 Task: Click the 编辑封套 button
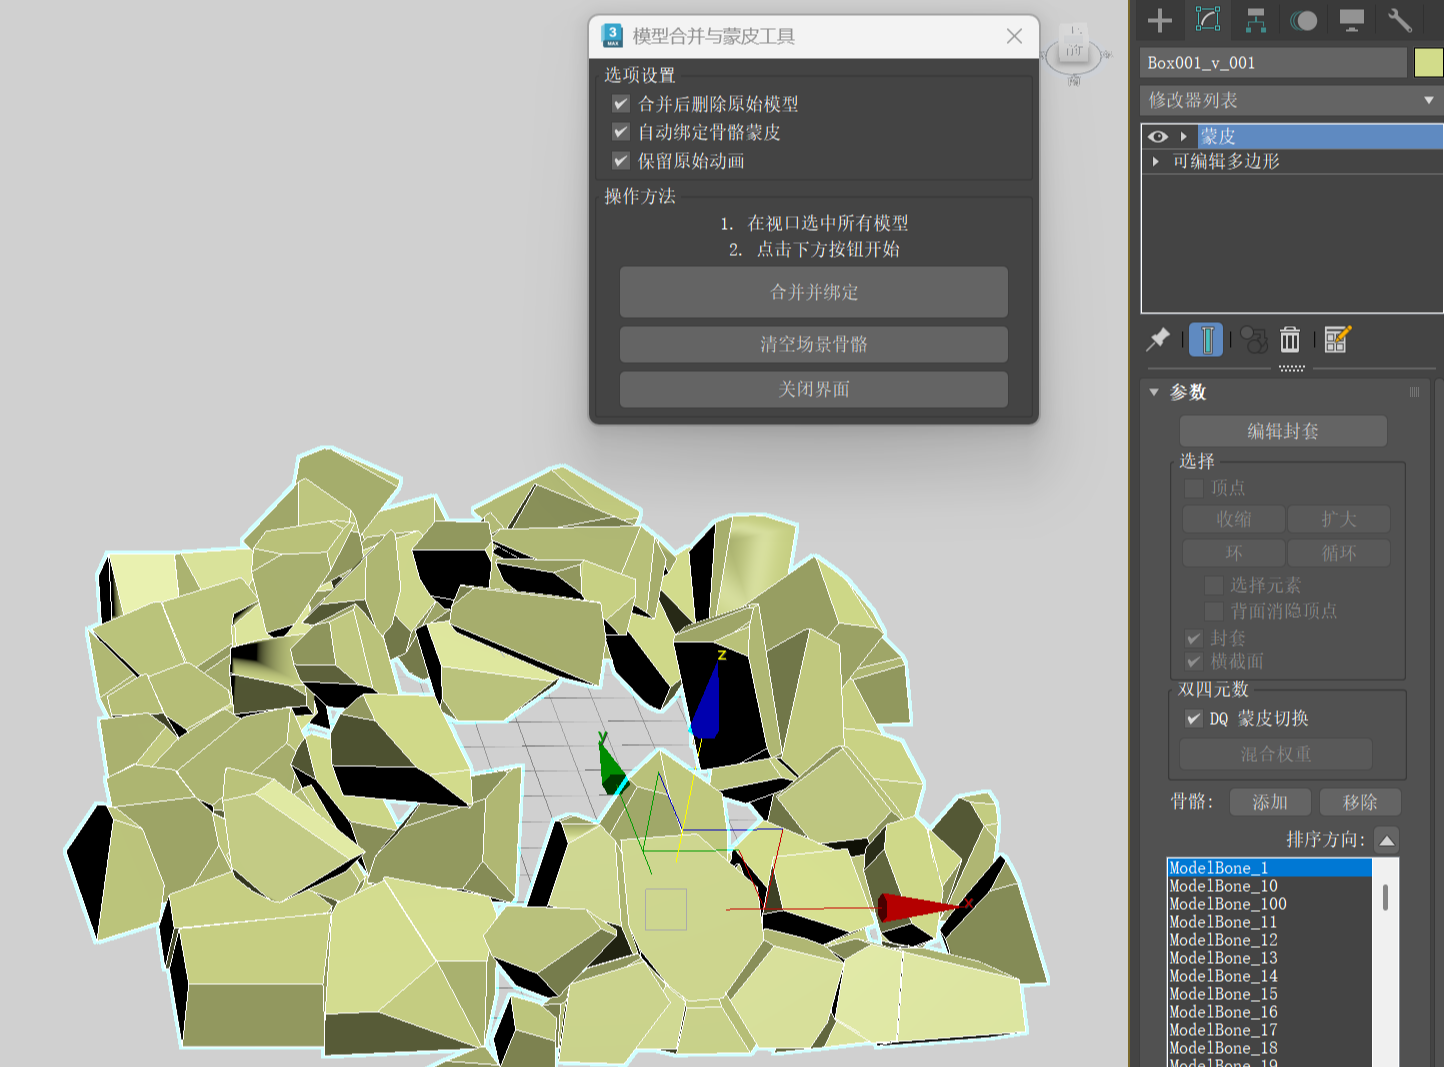pyautogui.click(x=1283, y=431)
